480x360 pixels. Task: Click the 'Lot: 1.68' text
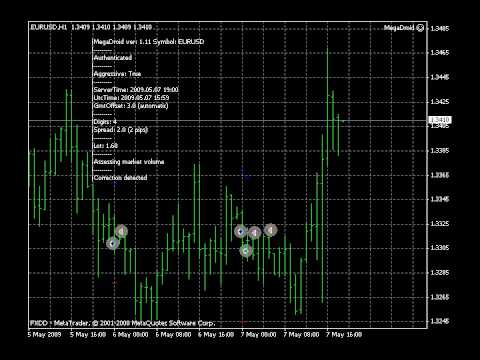point(106,146)
